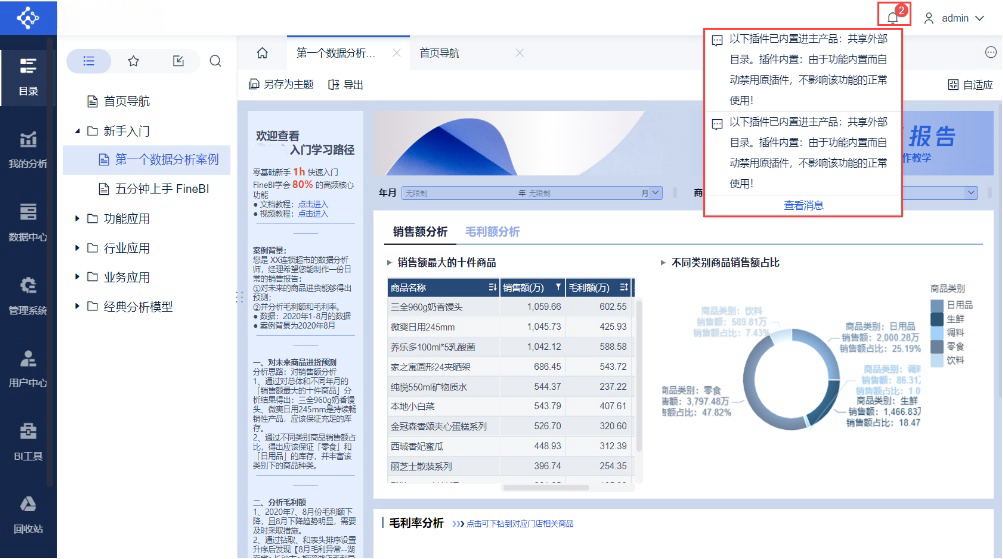
Task: Open 回收站 recycle bin in sidebar
Action: tap(28, 515)
